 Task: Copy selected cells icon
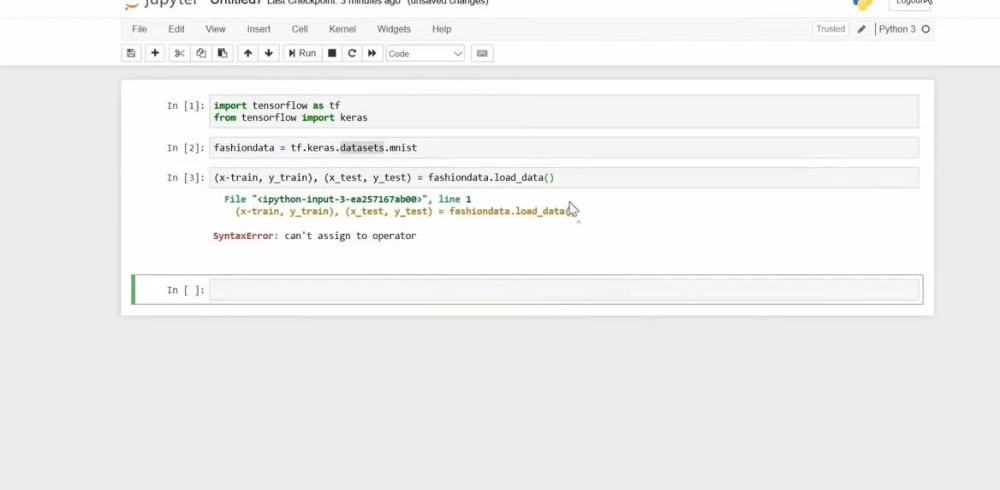(201, 54)
